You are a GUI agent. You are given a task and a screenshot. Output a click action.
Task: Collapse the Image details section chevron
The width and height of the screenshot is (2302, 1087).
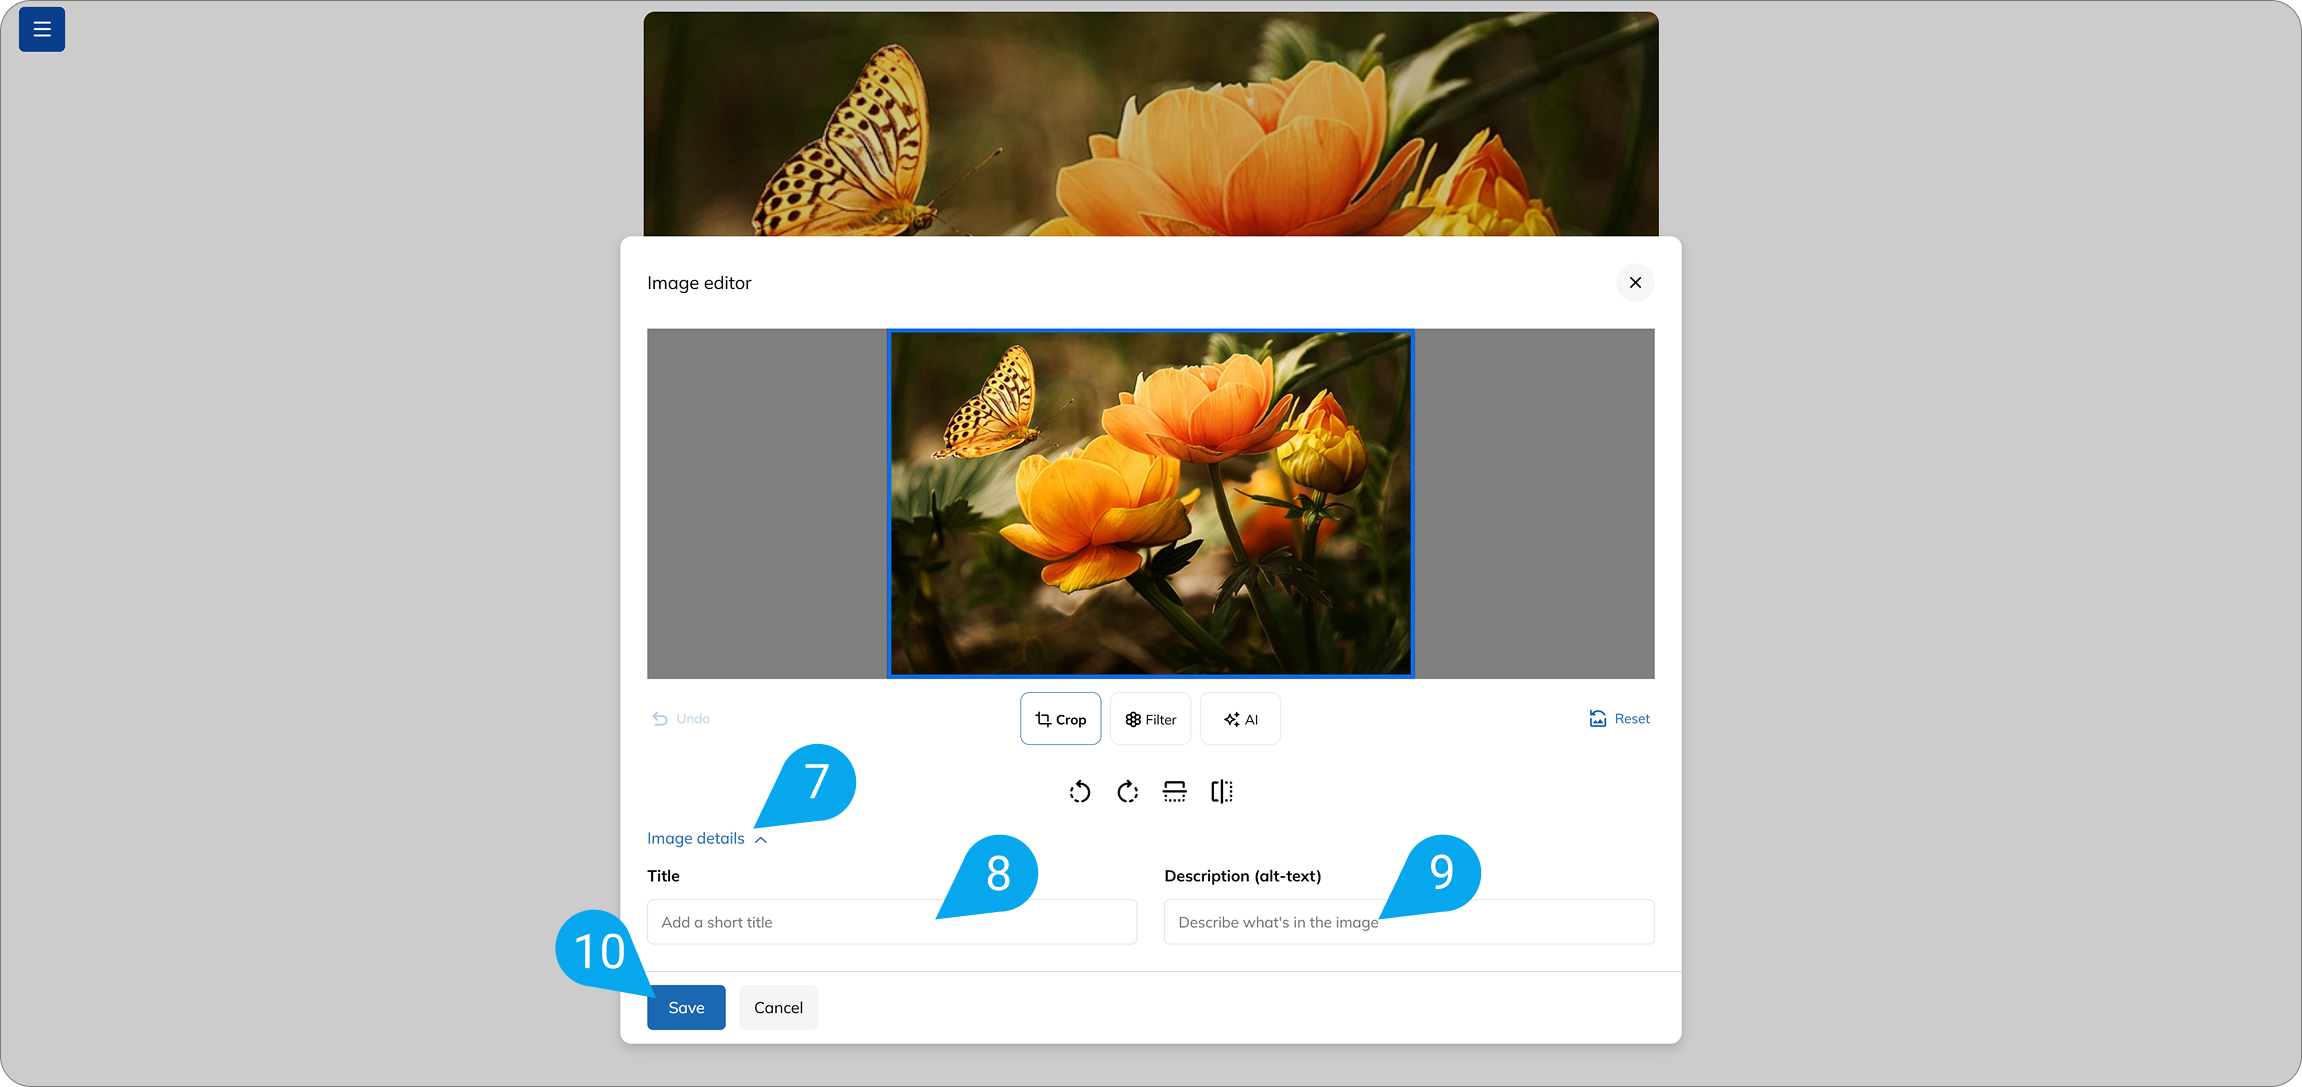click(x=761, y=839)
